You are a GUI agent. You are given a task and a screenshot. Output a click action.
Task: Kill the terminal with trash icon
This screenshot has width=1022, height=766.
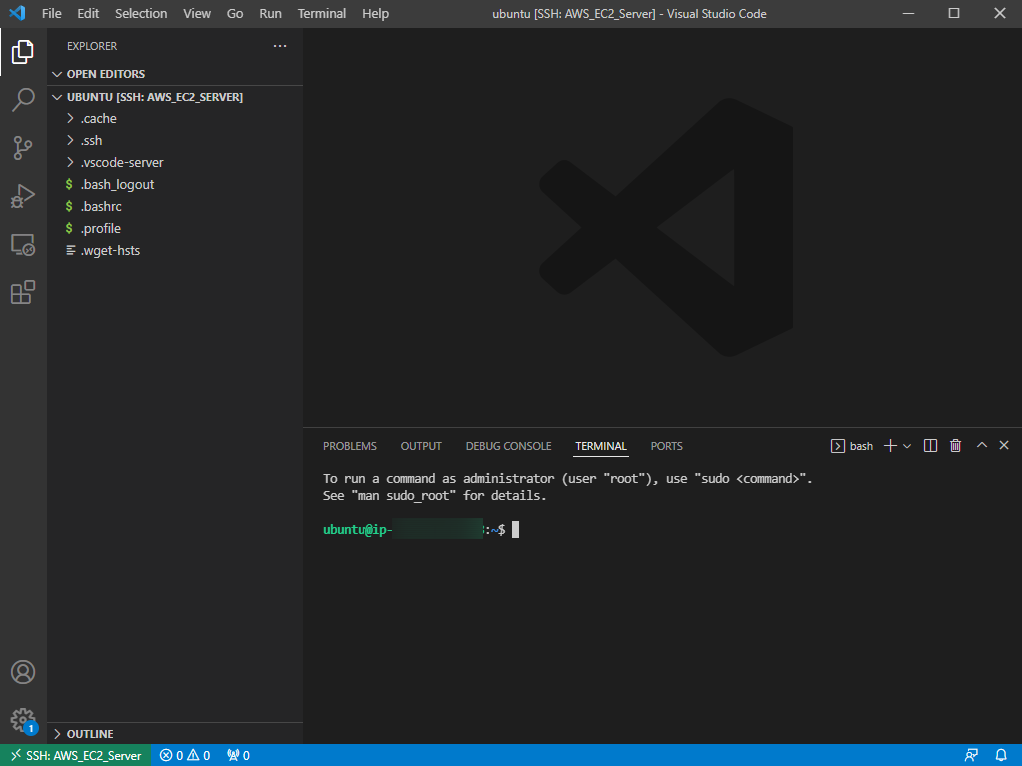click(956, 446)
